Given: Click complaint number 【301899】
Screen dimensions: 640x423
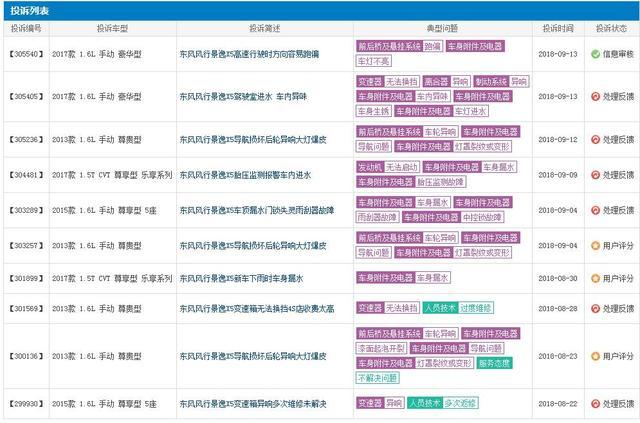Looking at the screenshot, I should point(26,278).
